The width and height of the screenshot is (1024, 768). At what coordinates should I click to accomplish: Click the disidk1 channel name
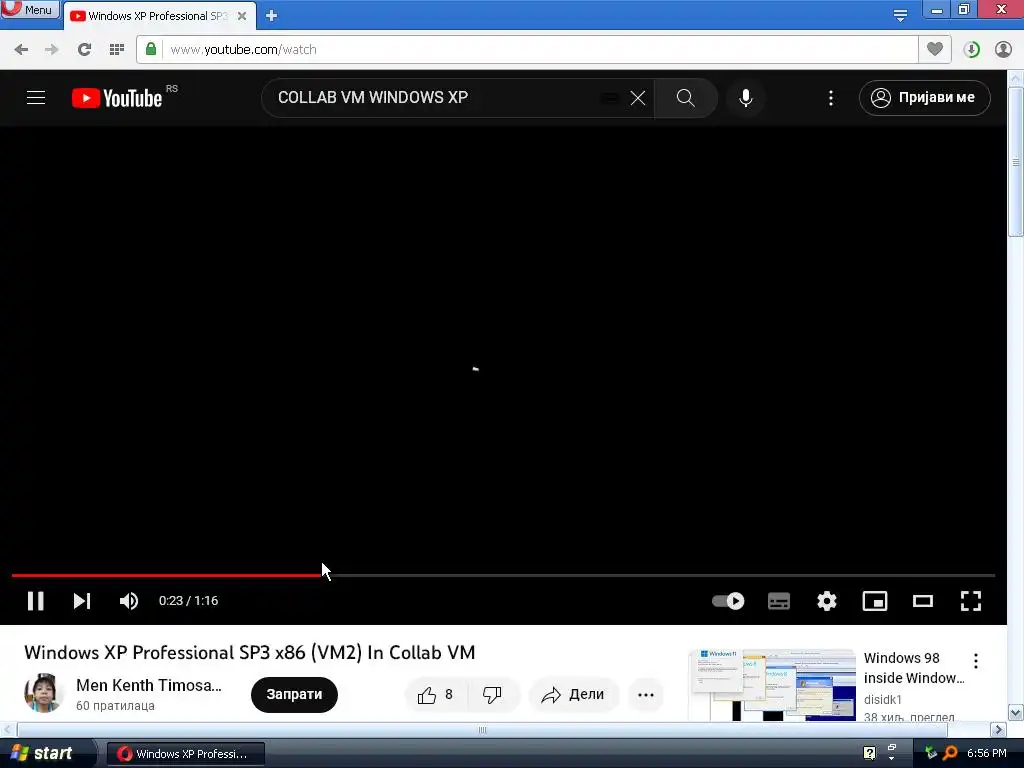click(882, 699)
